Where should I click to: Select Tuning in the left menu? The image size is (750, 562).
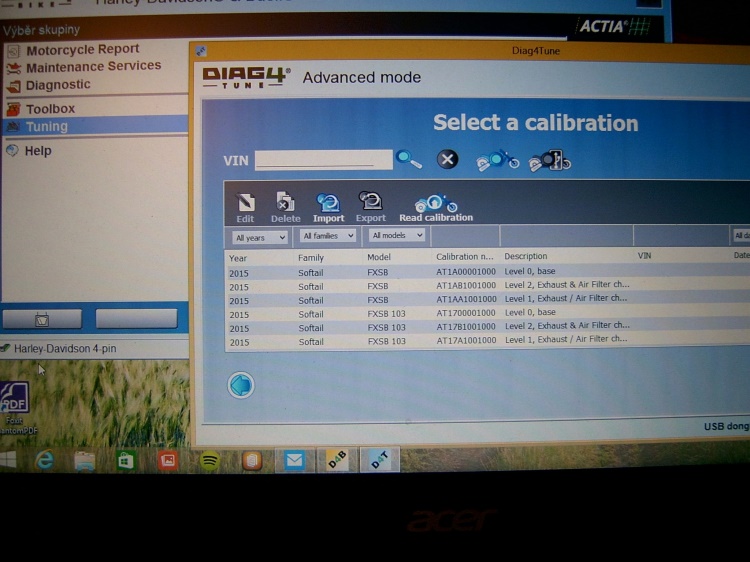pyautogui.click(x=47, y=126)
